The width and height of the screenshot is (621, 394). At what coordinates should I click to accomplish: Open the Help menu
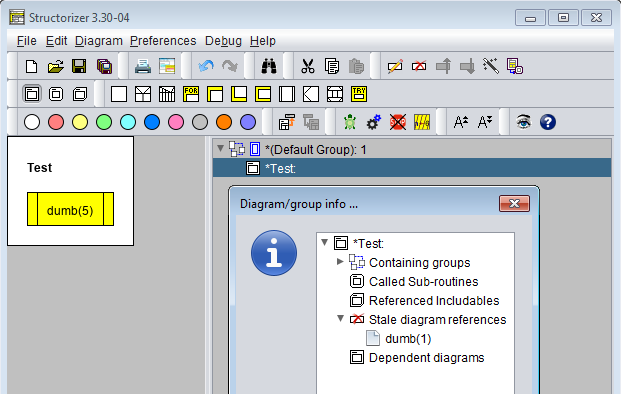coord(263,41)
